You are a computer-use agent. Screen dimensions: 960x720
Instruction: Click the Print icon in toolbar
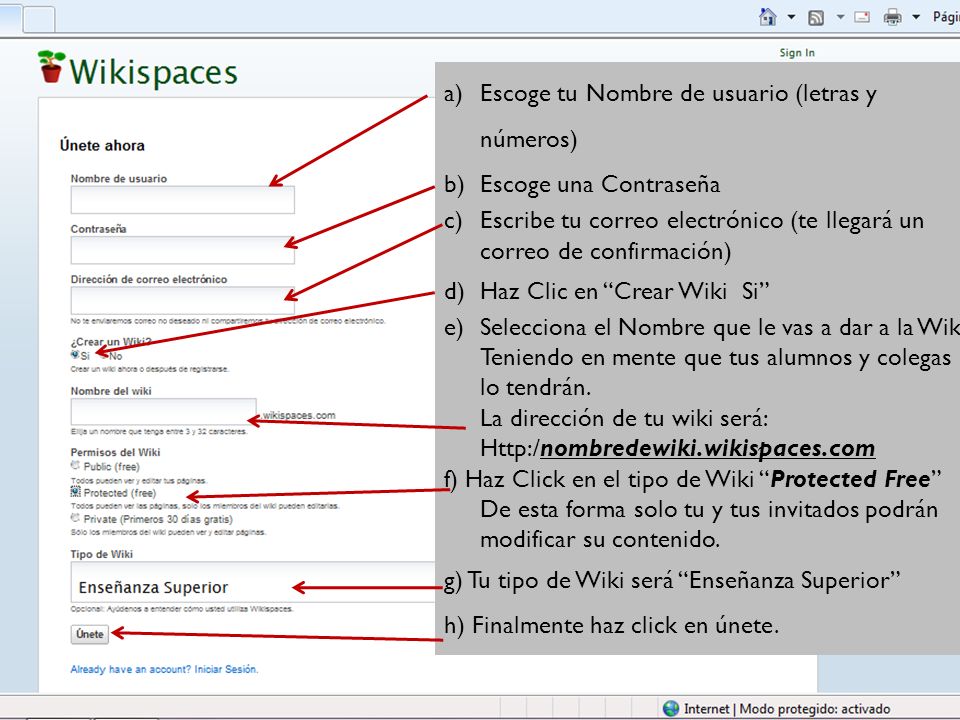(892, 17)
